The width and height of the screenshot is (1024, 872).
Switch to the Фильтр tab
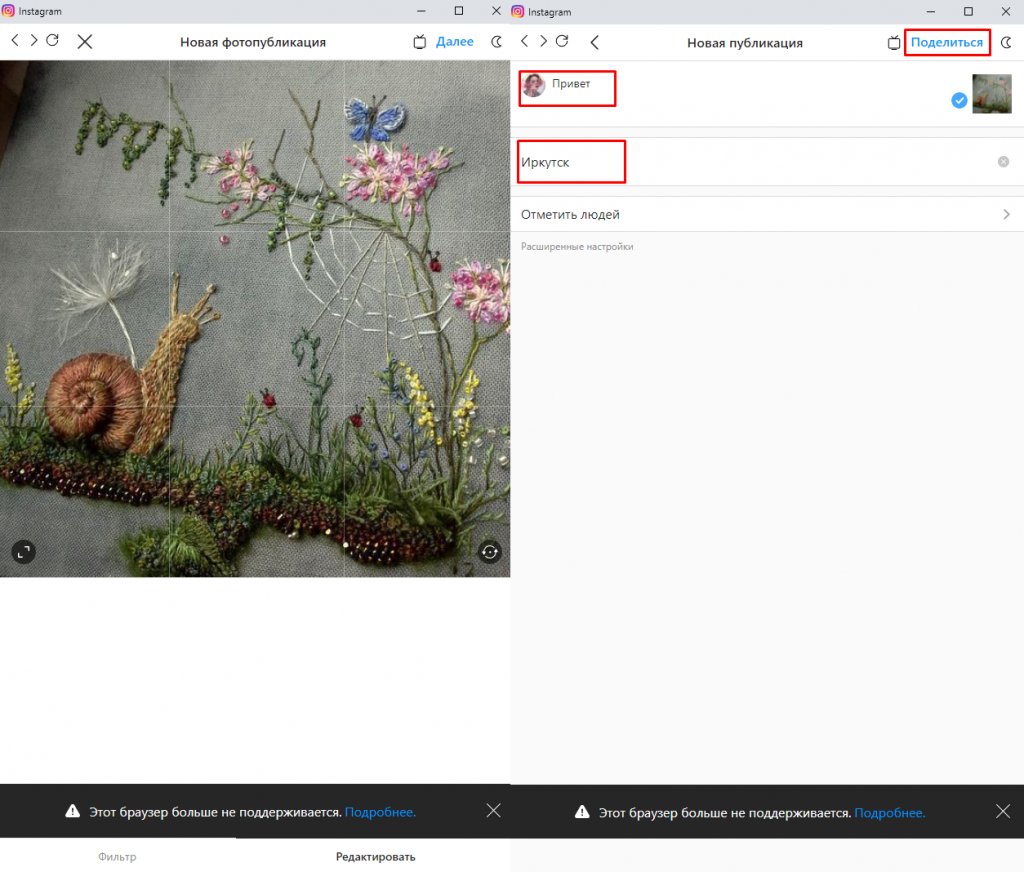(x=117, y=857)
